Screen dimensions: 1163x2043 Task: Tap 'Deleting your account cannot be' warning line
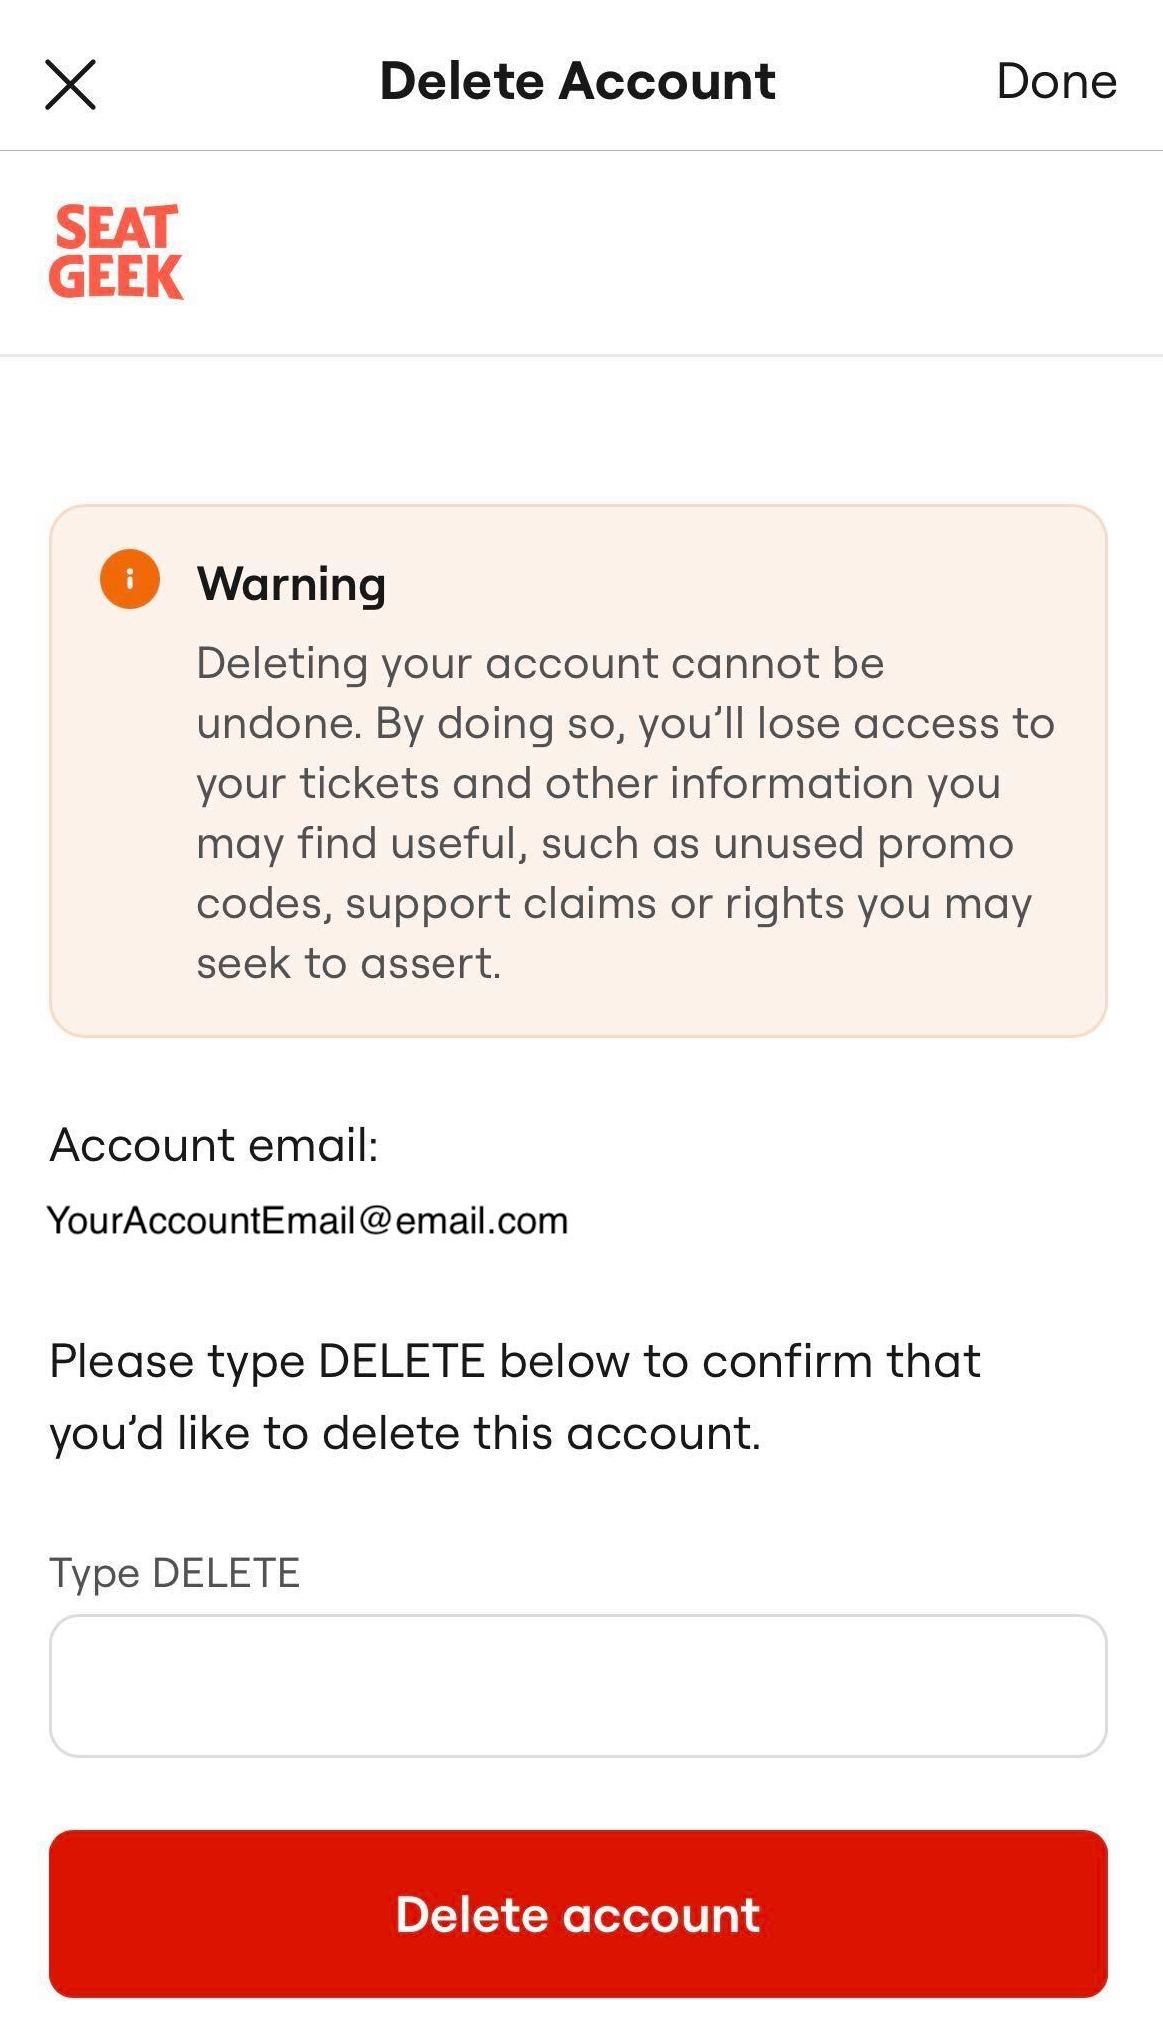click(x=540, y=664)
